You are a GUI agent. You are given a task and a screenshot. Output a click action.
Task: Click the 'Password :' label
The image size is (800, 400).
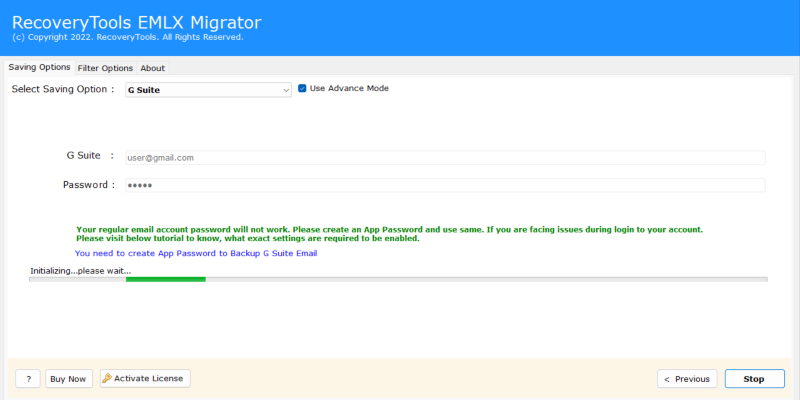pyautogui.click(x=89, y=185)
